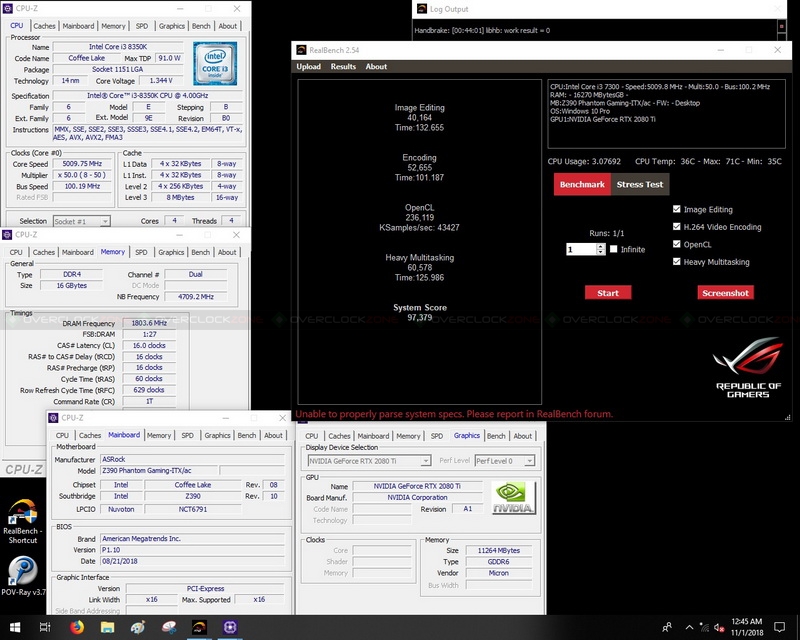Expand the Perf Level 0 dropdown

(x=504, y=461)
